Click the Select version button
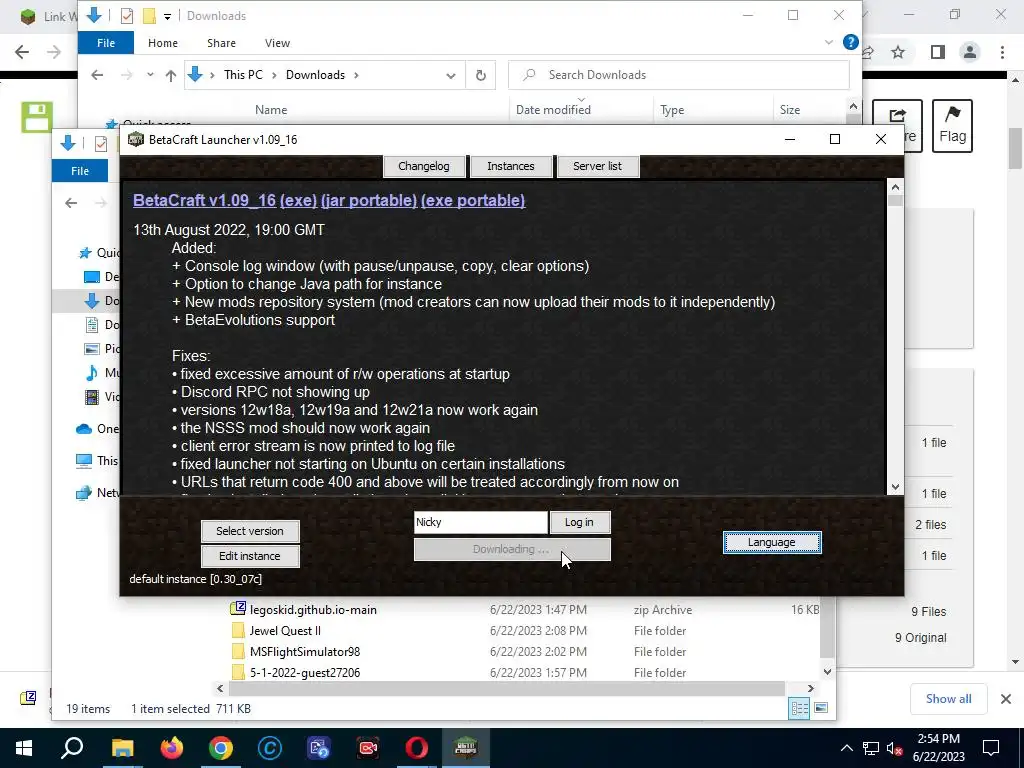This screenshot has width=1024, height=768. [250, 531]
